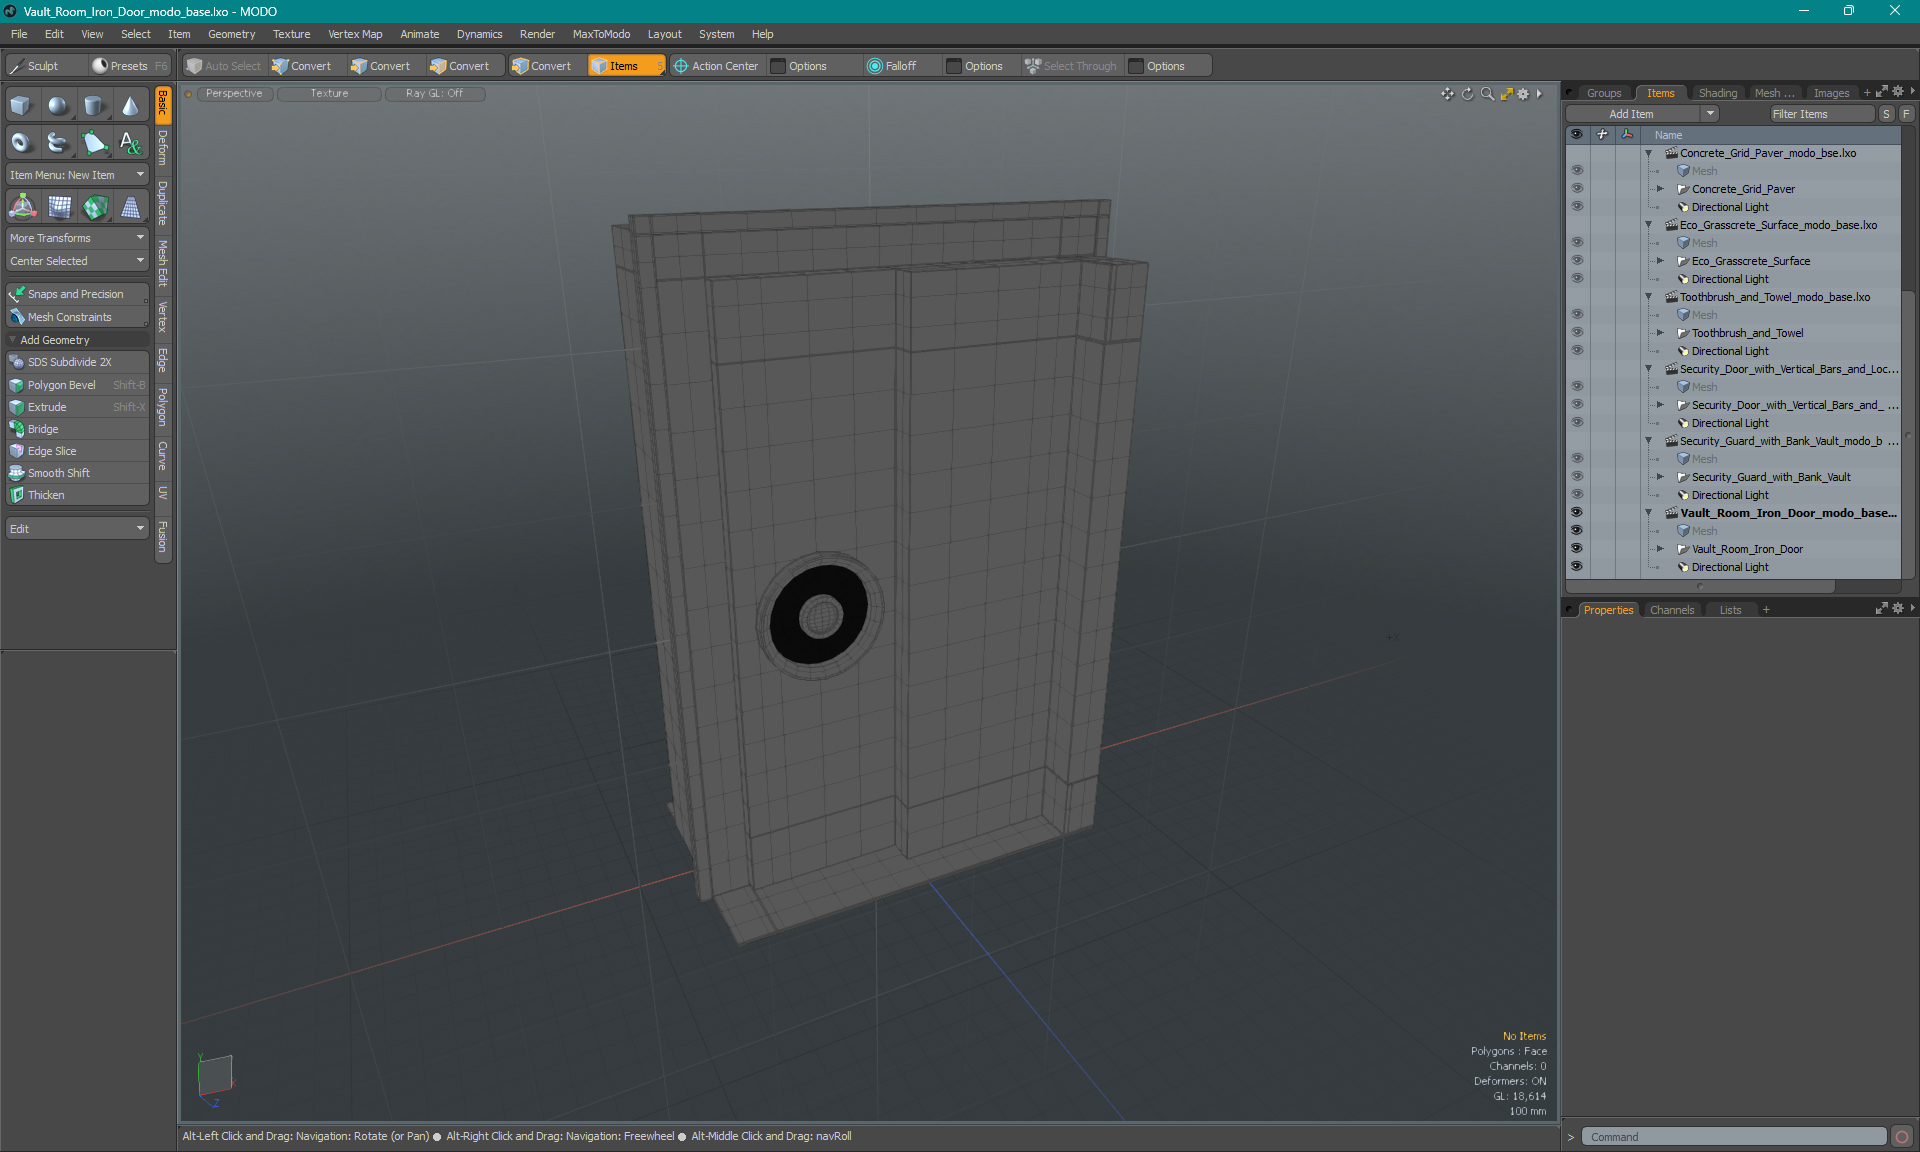Open Items panel settings gear
Viewport: 1920px width, 1152px height.
pos(1898,92)
